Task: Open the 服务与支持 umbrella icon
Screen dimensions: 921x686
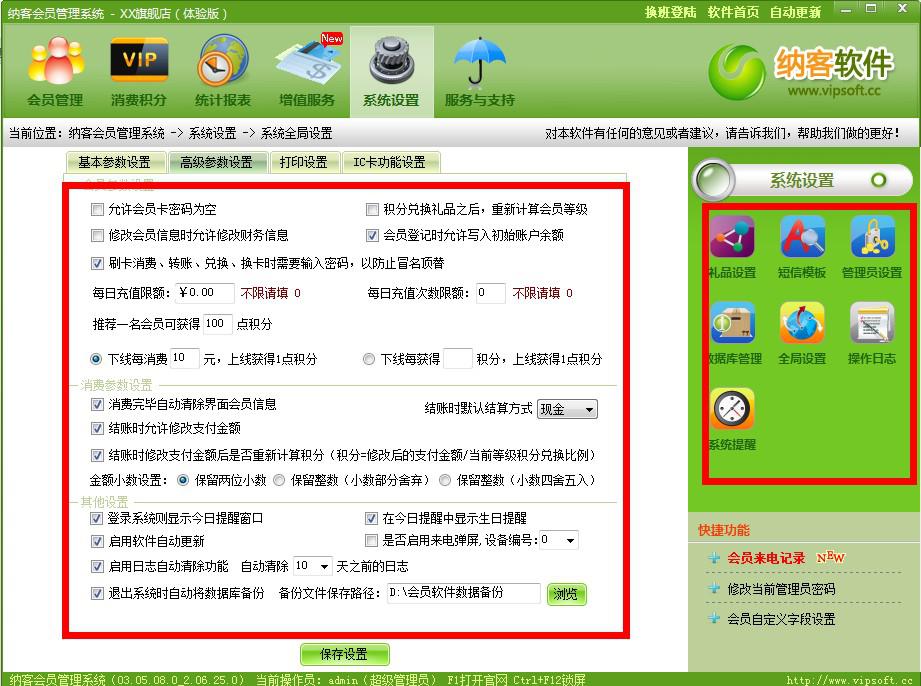Action: pos(479,70)
